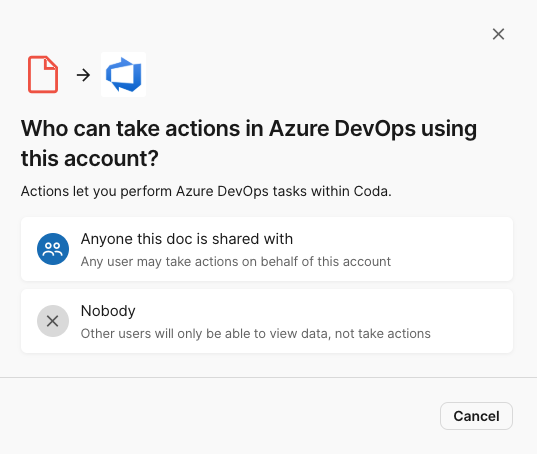Click "Any user may take actions" description
The image size is (537, 454).
pyautogui.click(x=236, y=262)
